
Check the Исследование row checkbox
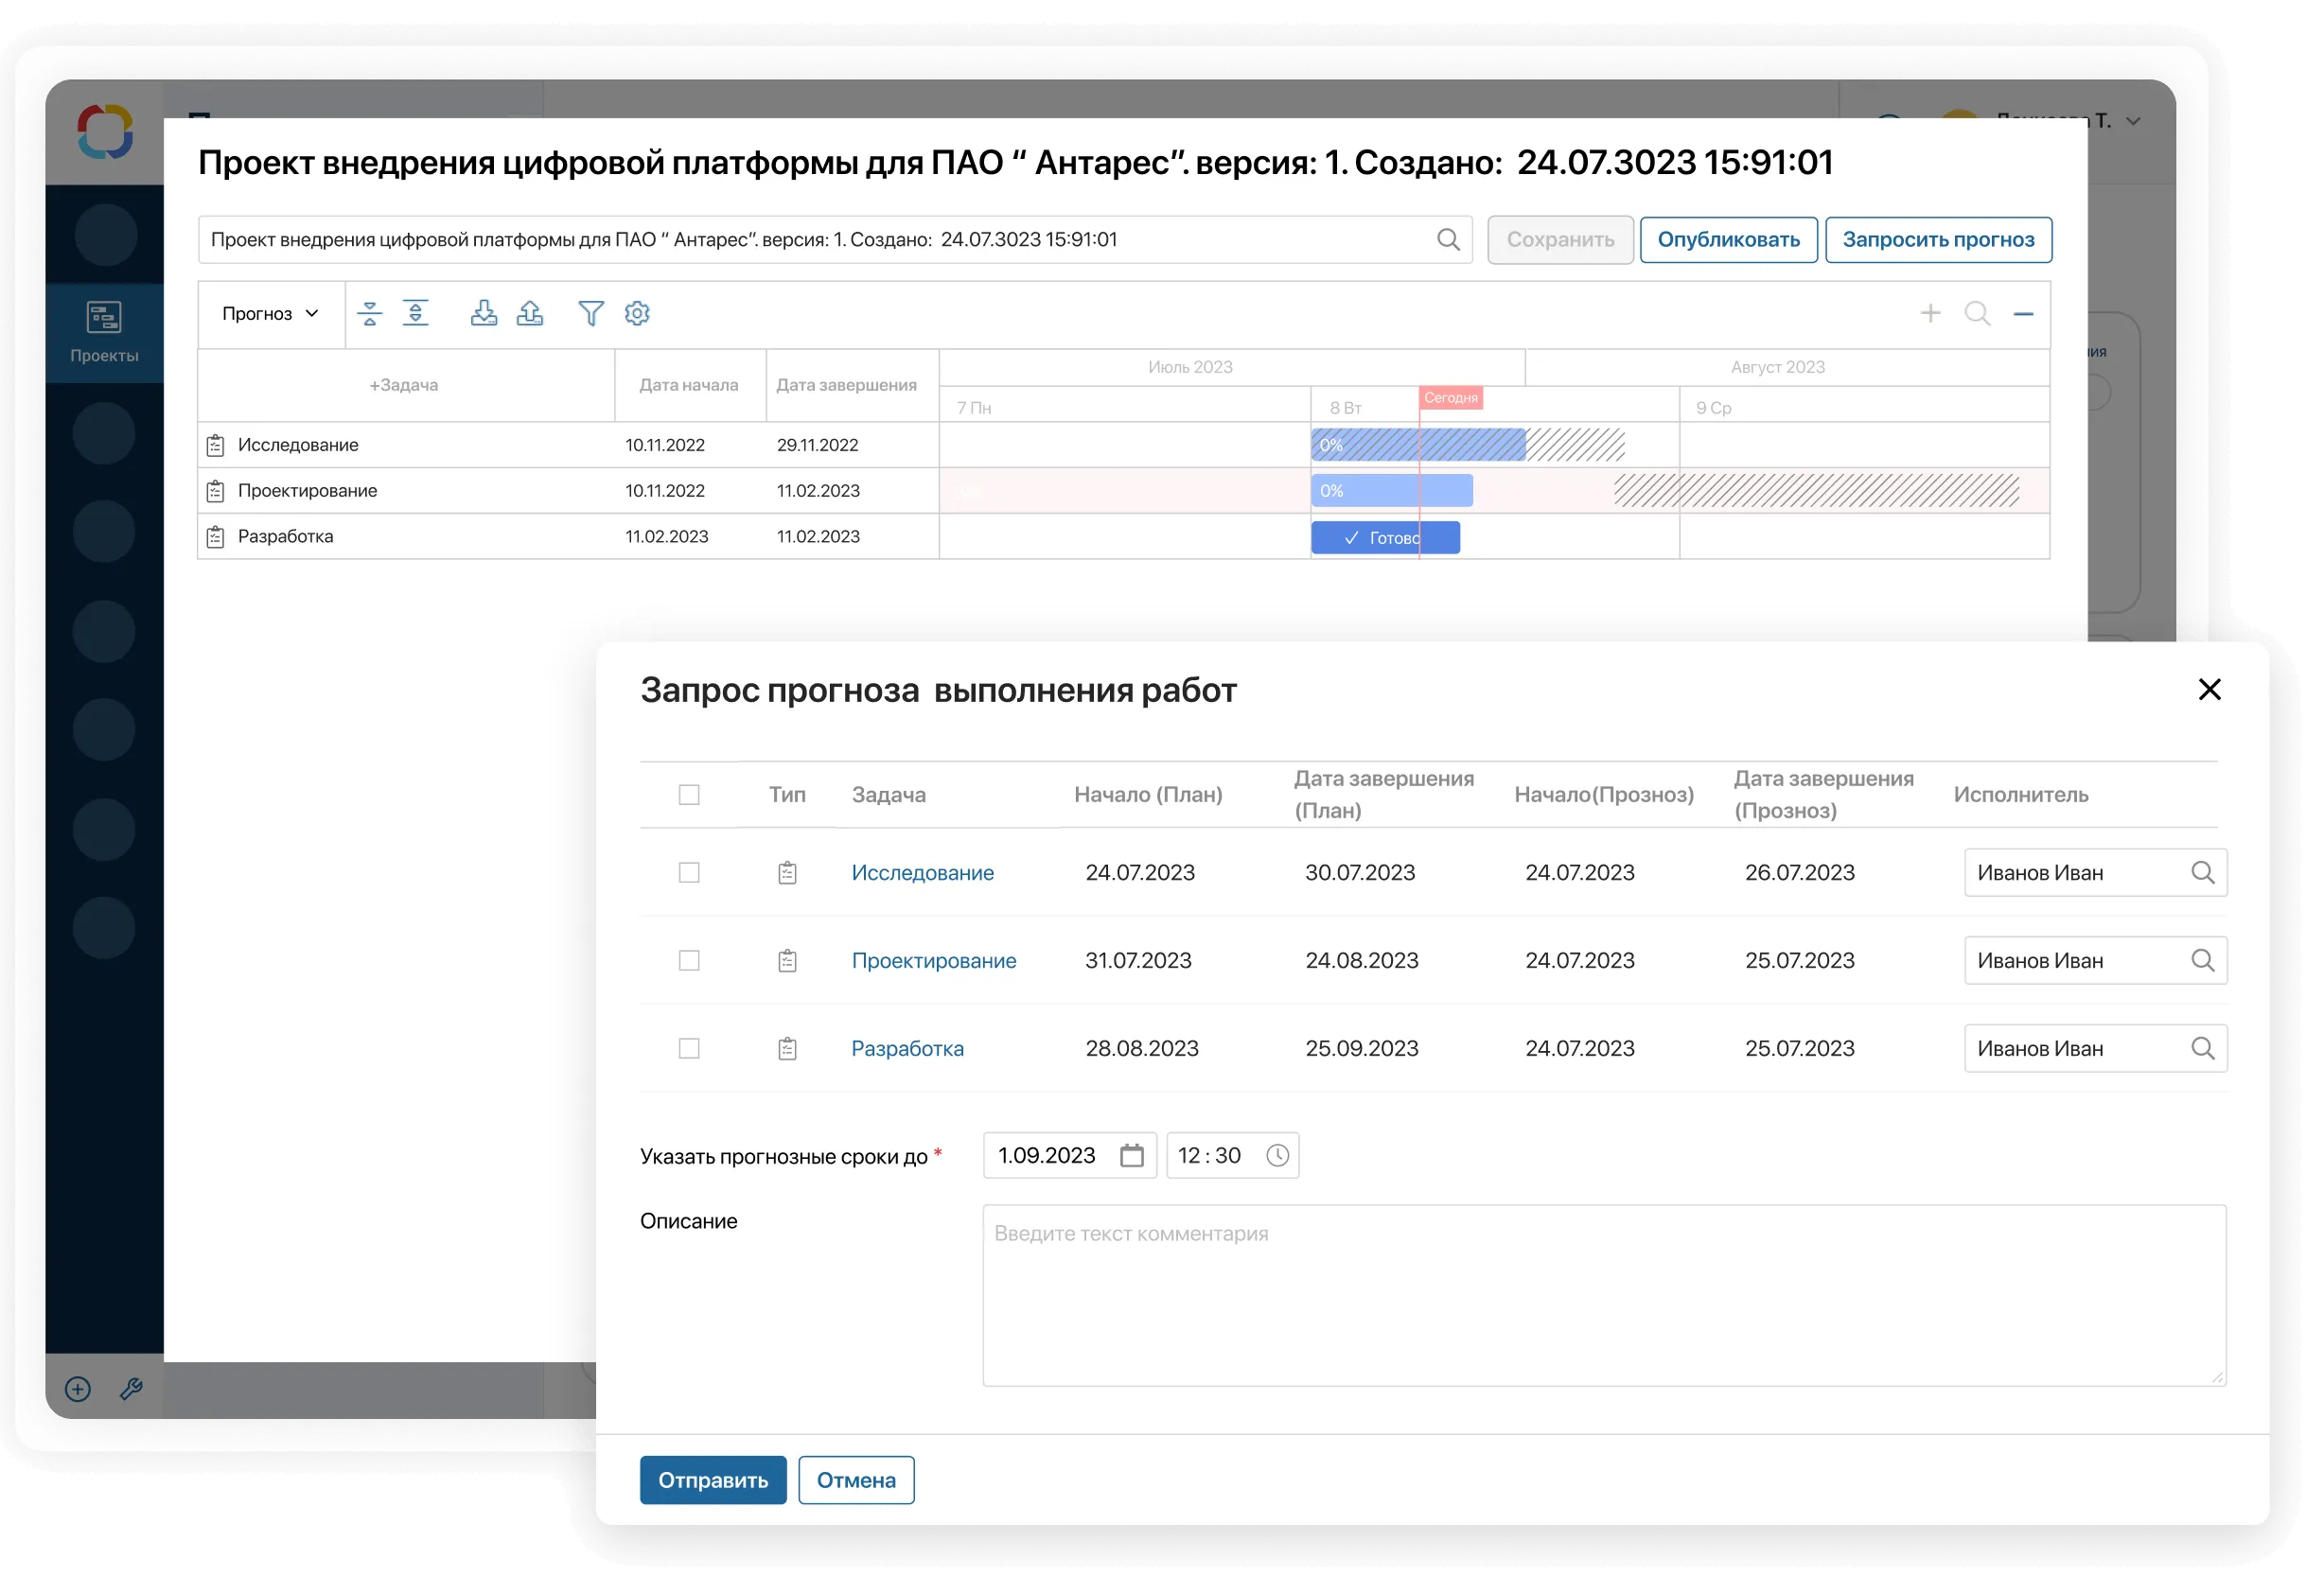pos(689,872)
